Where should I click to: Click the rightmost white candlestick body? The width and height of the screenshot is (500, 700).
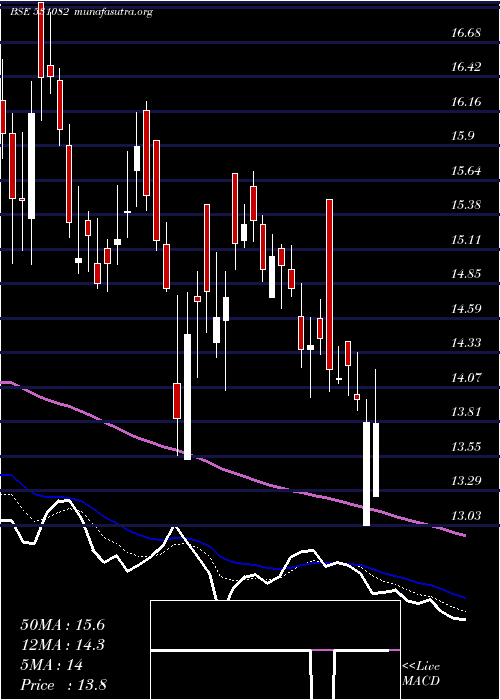pos(376,459)
